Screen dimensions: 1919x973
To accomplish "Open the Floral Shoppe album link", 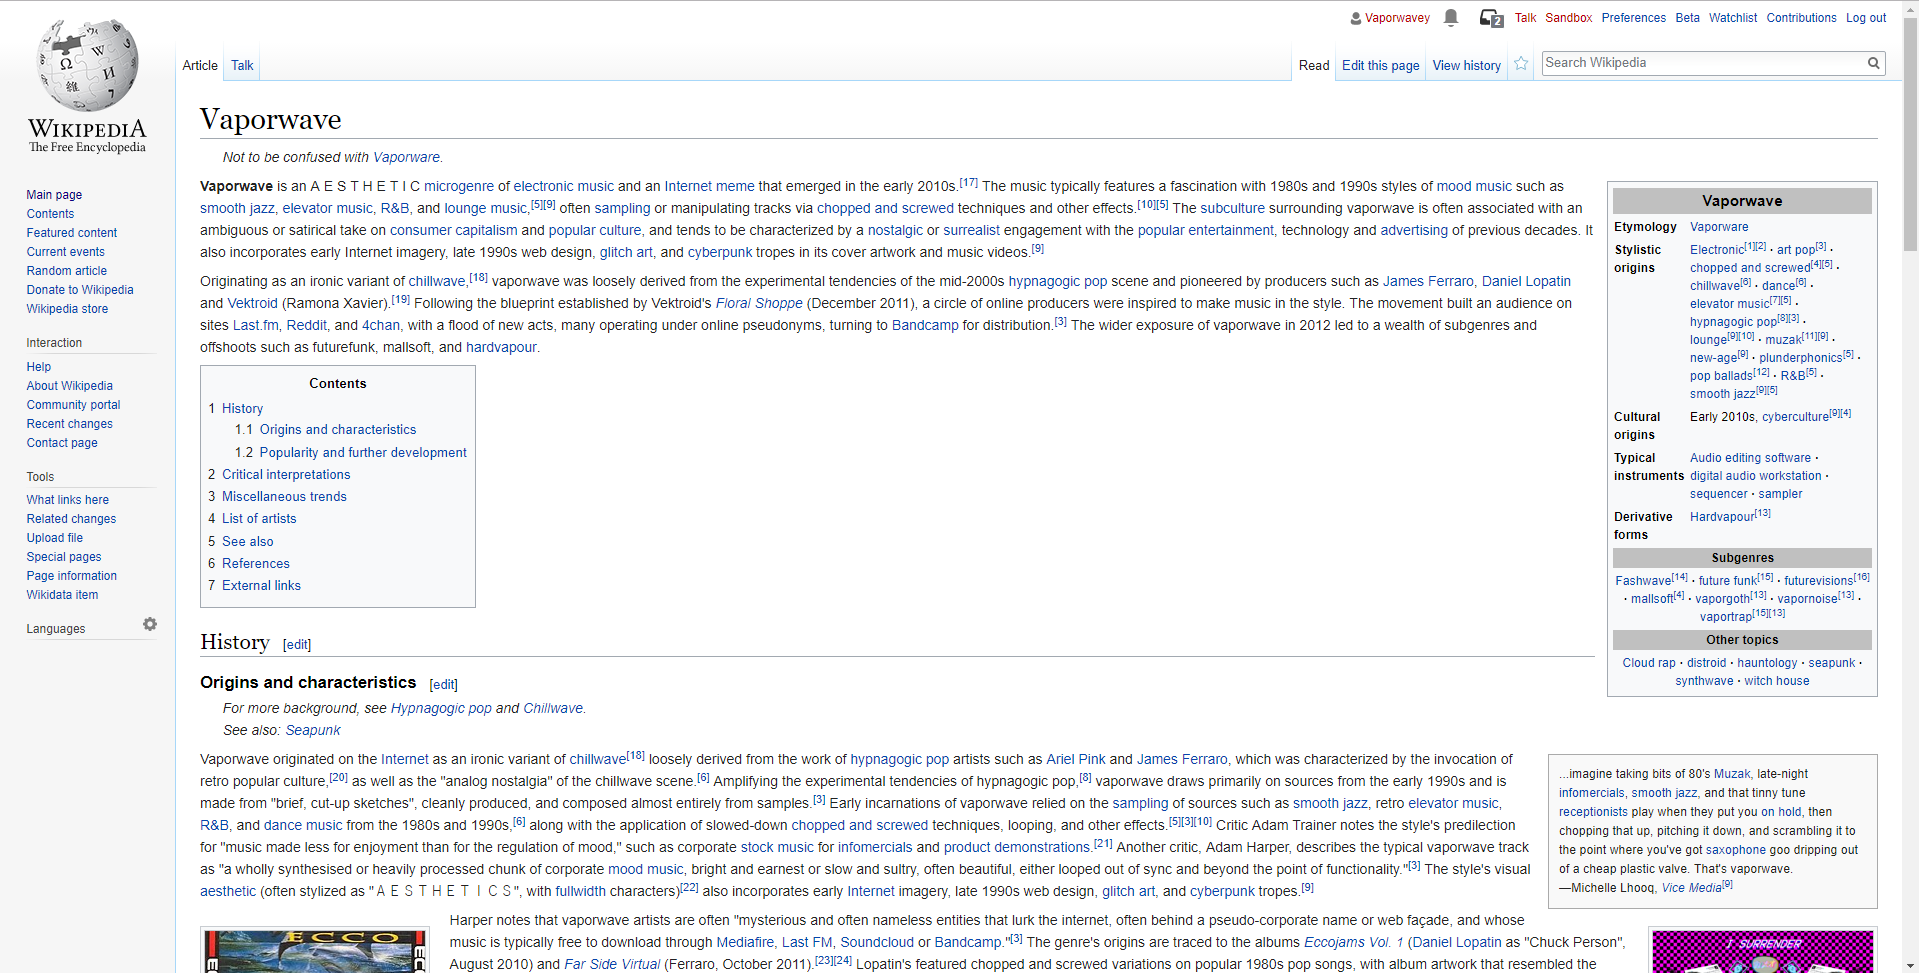I will (759, 304).
